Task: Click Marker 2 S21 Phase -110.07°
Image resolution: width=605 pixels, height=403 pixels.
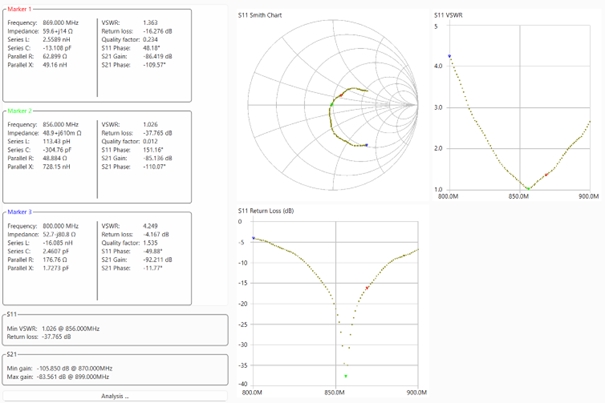Action: pyautogui.click(x=154, y=167)
